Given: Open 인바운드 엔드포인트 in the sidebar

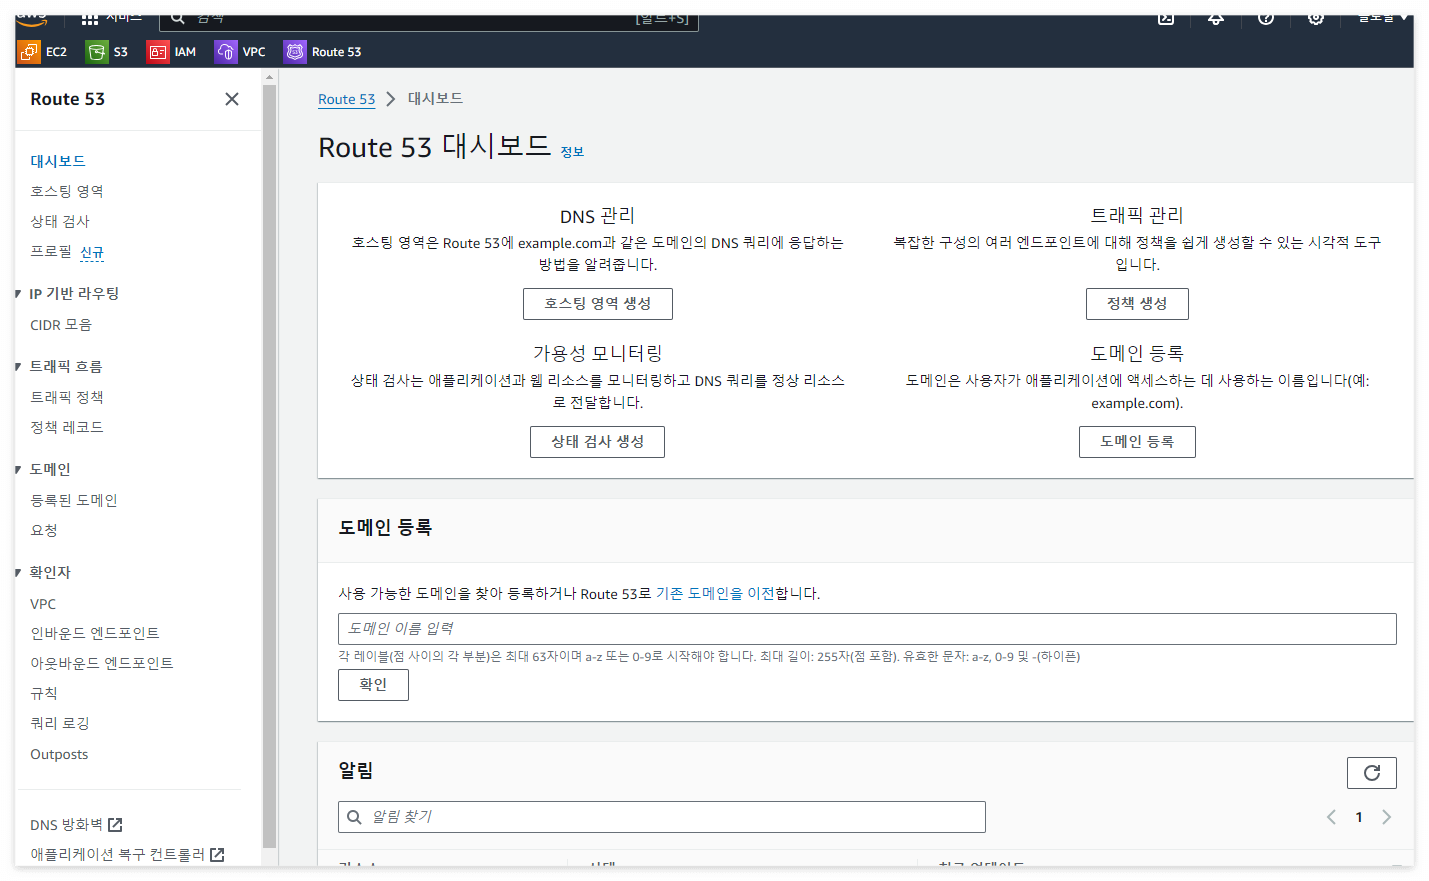Looking at the screenshot, I should point(95,633).
